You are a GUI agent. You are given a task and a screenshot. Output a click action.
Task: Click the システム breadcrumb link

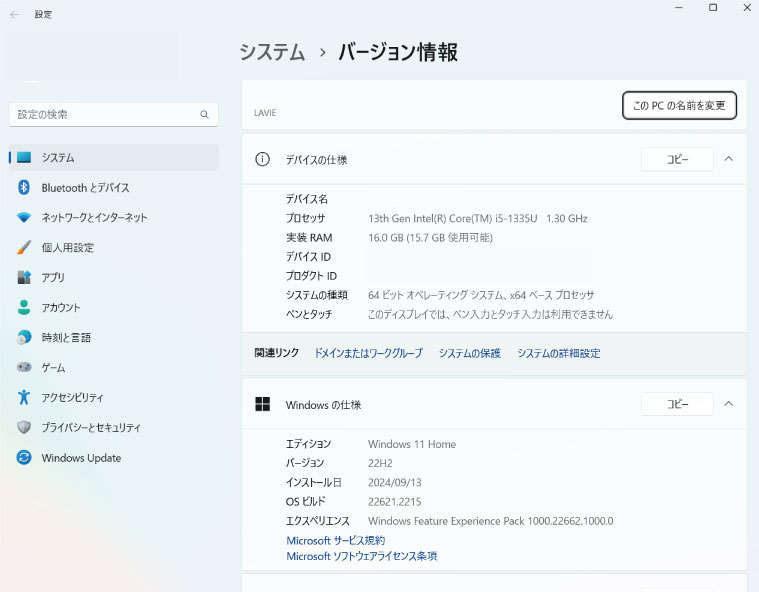[x=272, y=52]
